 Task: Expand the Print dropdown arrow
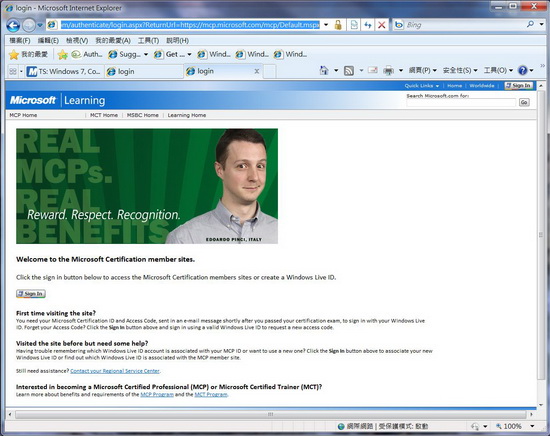[401, 71]
